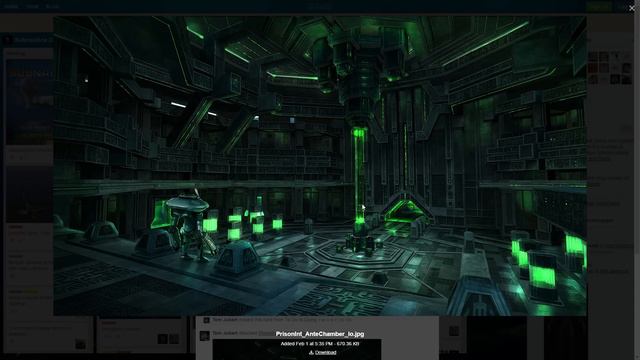The height and width of the screenshot is (360, 640).
Task: Click the download arrow icon beside Download
Action: point(311,353)
